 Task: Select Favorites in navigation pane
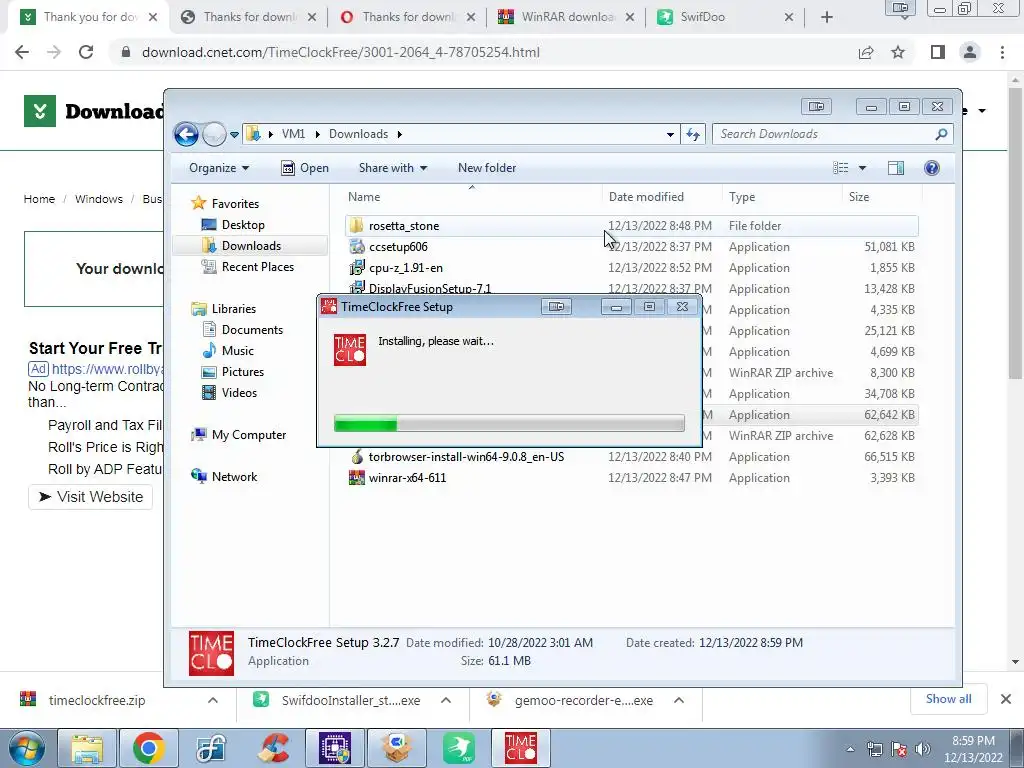(225, 204)
